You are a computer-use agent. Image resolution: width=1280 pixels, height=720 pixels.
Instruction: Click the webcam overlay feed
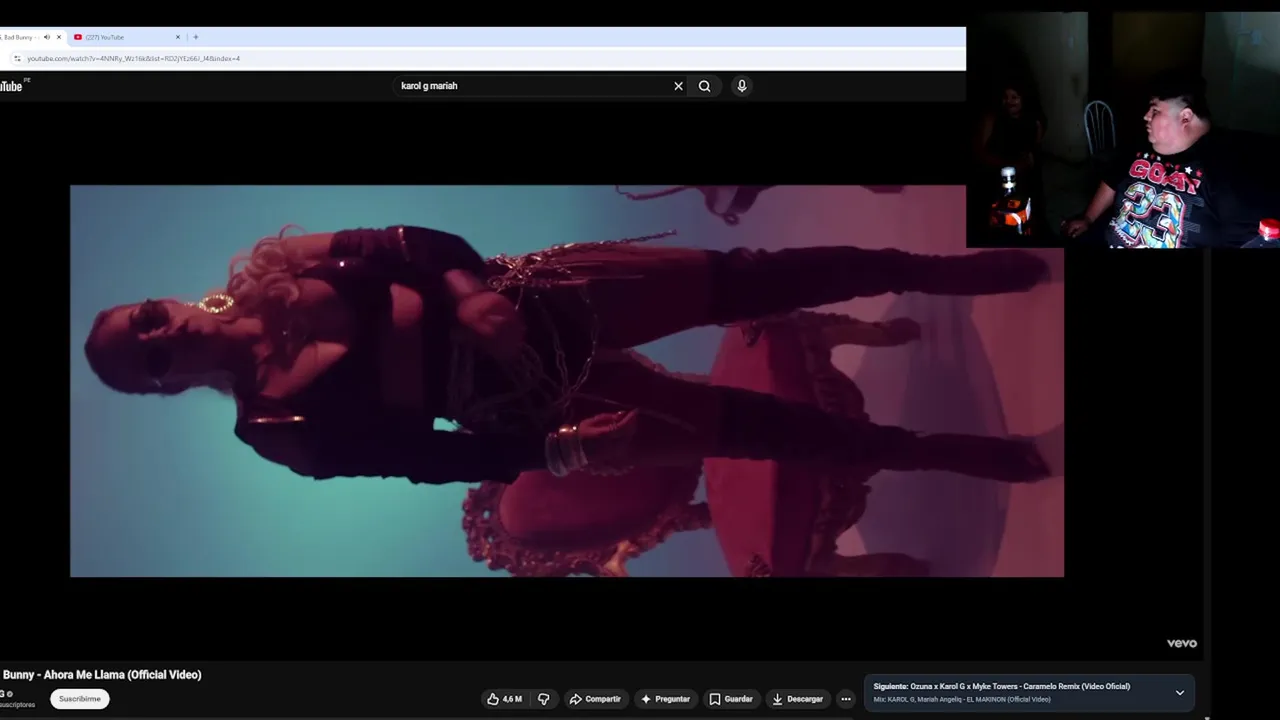1123,130
